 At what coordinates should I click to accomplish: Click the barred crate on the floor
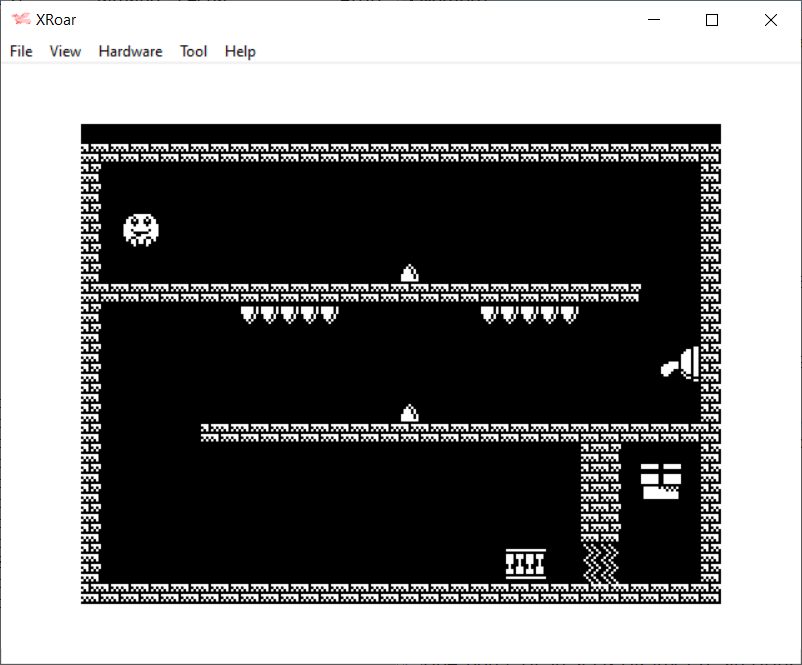point(525,564)
